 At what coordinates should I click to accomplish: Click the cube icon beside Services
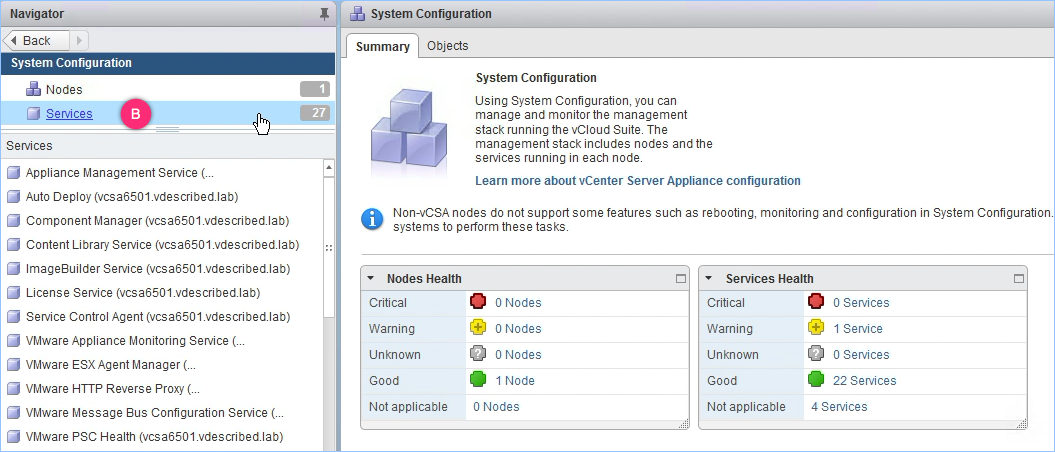click(34, 114)
